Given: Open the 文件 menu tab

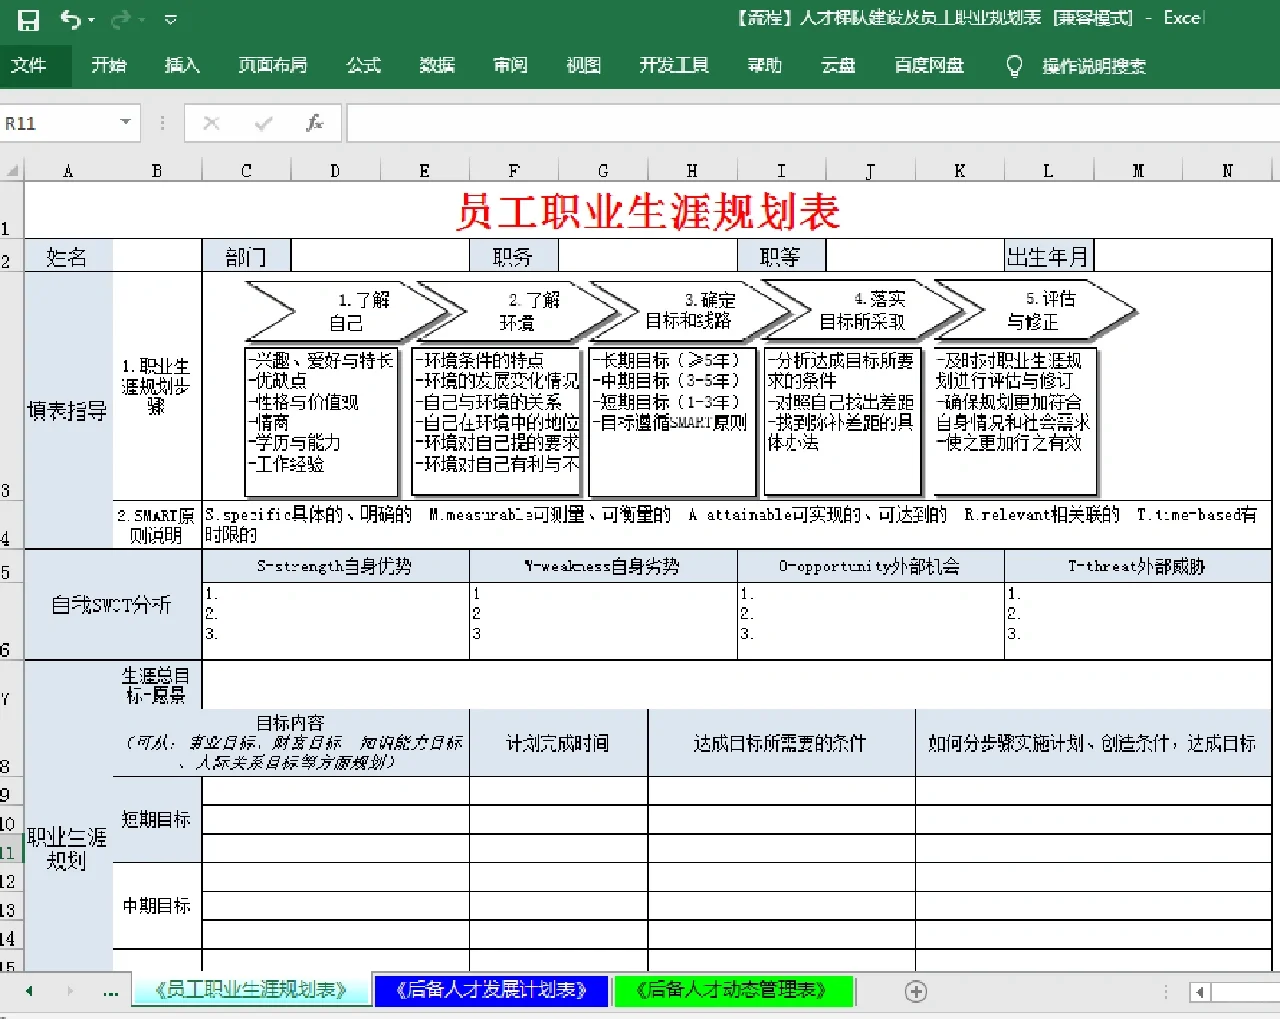Looking at the screenshot, I should click(29, 66).
